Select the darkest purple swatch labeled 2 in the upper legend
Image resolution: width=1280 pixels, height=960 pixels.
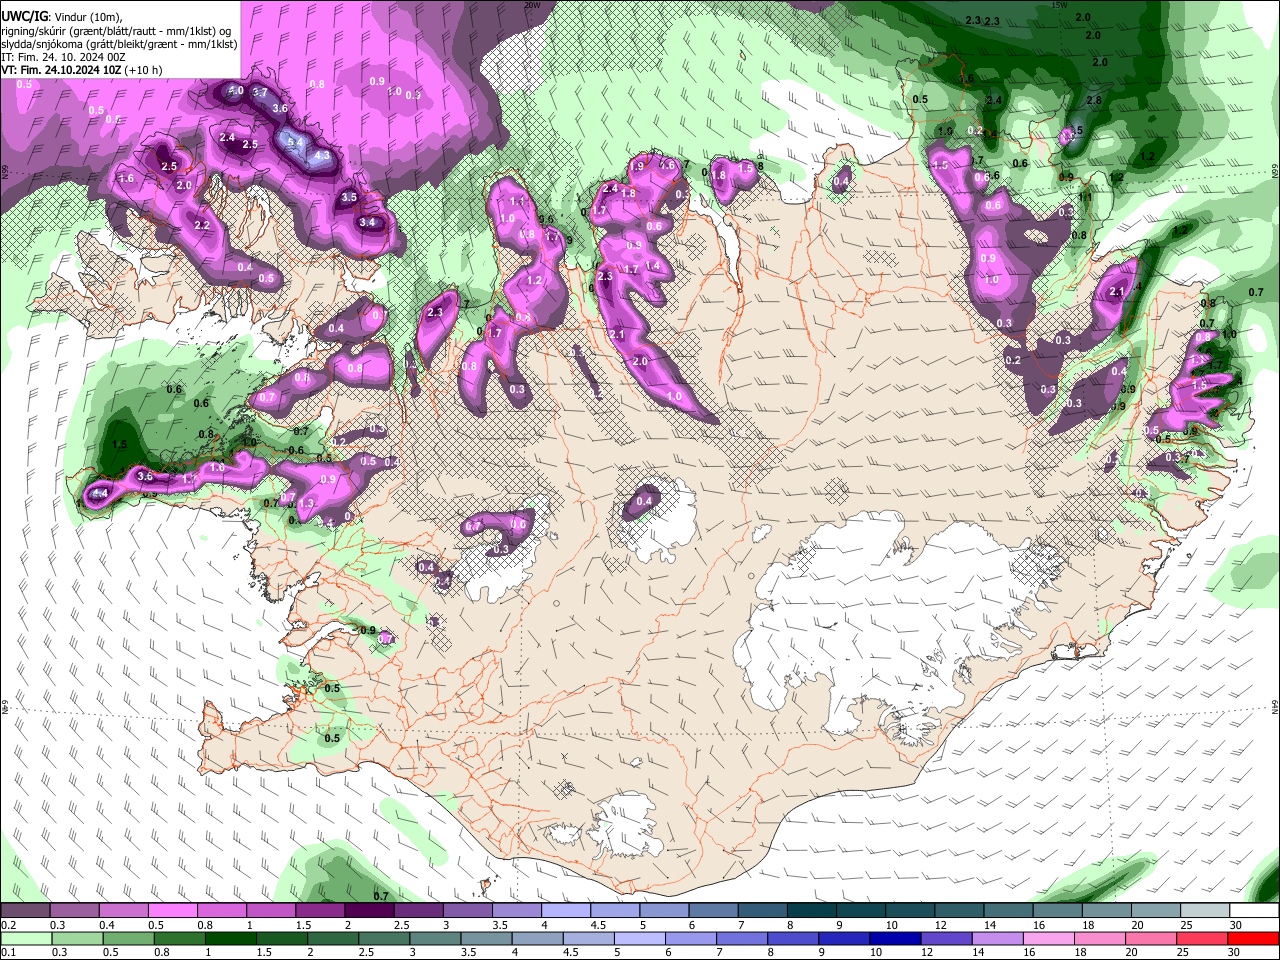coord(368,911)
